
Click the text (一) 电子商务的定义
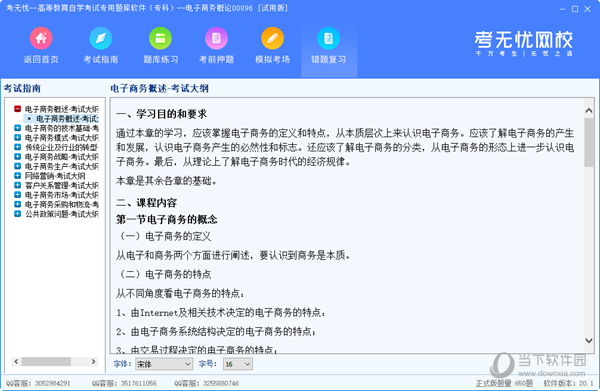(x=165, y=236)
